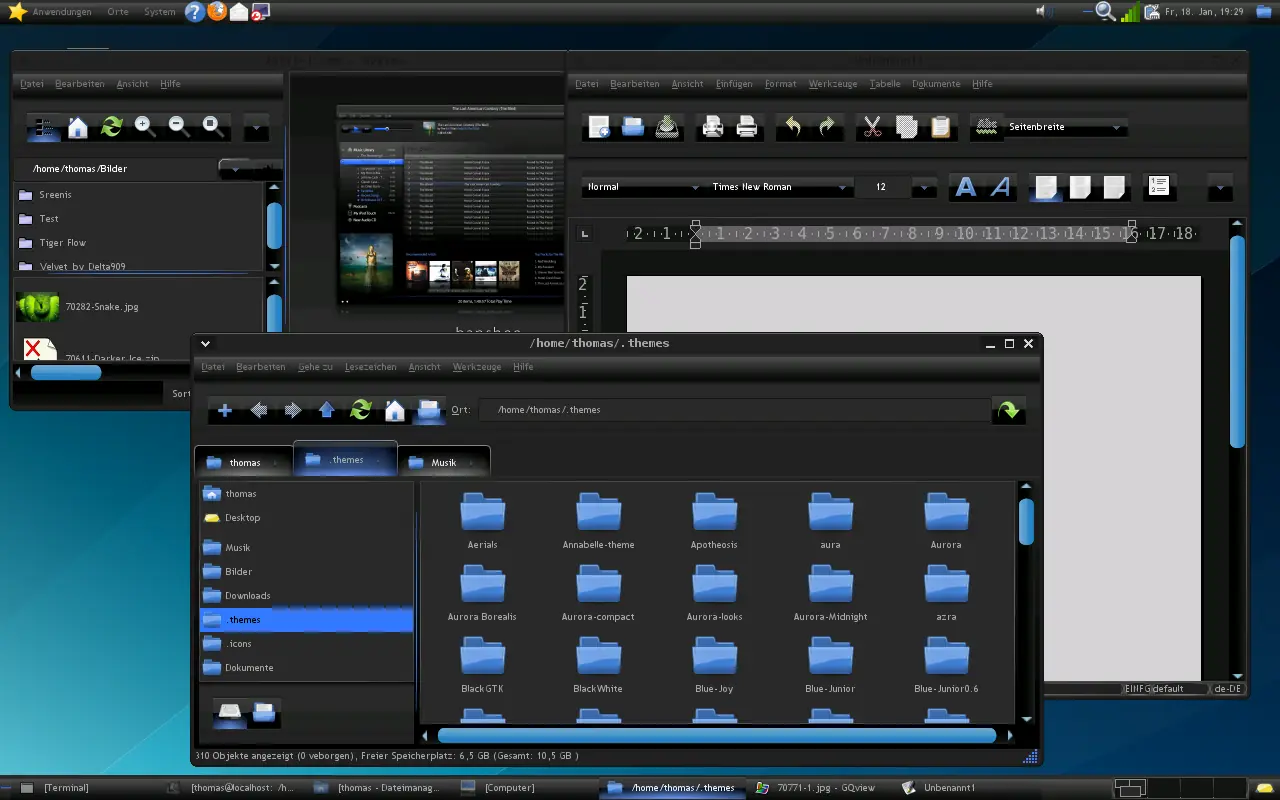Image resolution: width=1280 pixels, height=800 pixels.
Task: Toggle bold with the blue A button
Action: click(966, 187)
